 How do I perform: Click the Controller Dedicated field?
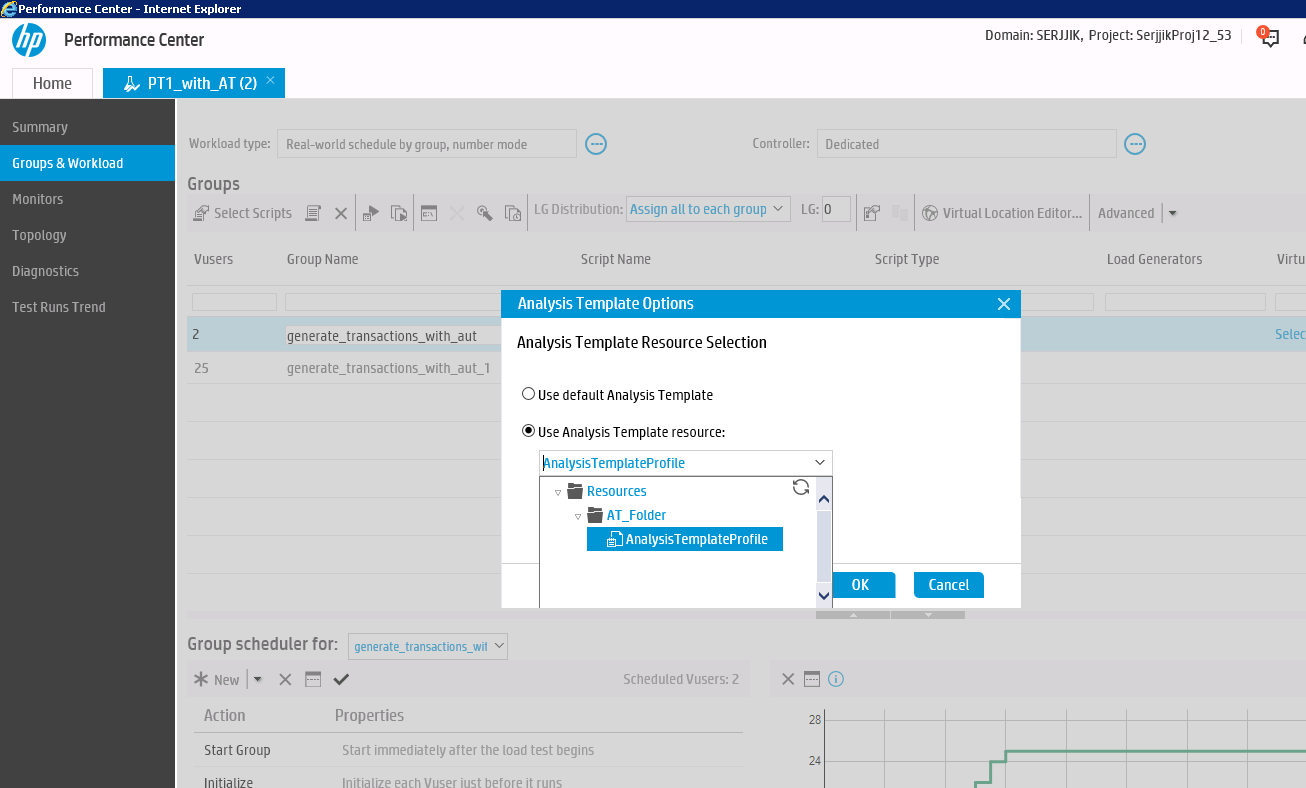click(x=966, y=144)
